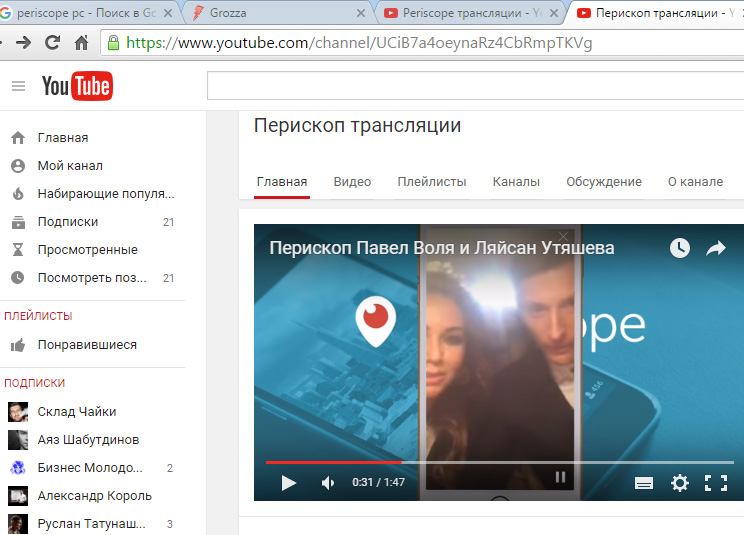Click video title Перископ Павел Воля
This screenshot has width=744, height=535.
442,248
